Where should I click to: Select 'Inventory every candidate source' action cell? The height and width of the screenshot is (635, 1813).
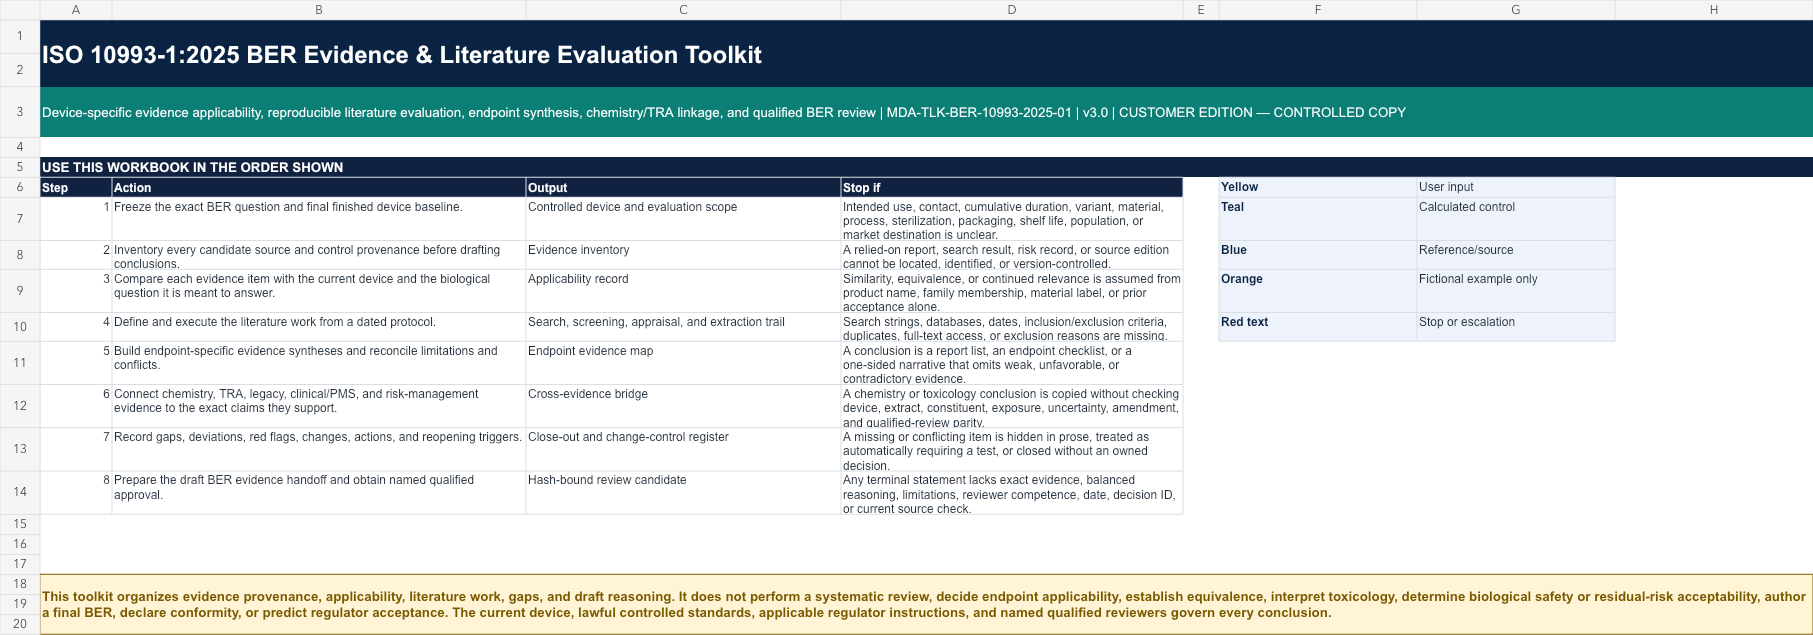(x=319, y=255)
